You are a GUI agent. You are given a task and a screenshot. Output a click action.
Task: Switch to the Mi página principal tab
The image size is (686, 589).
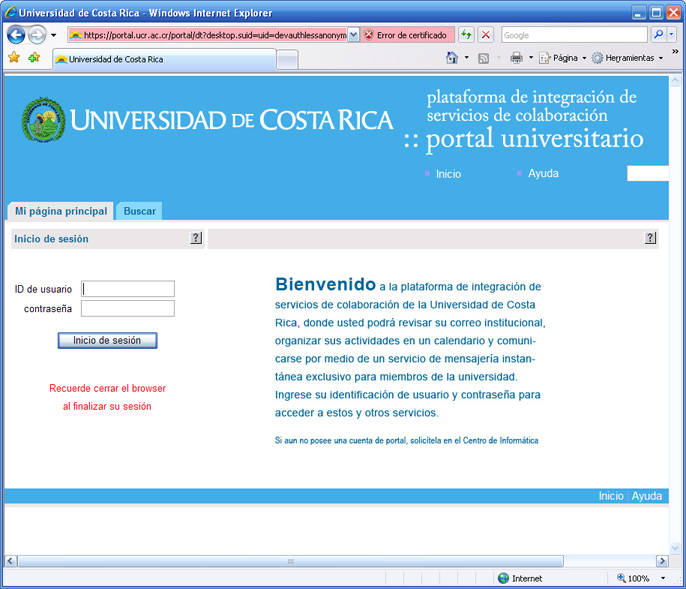(x=61, y=211)
